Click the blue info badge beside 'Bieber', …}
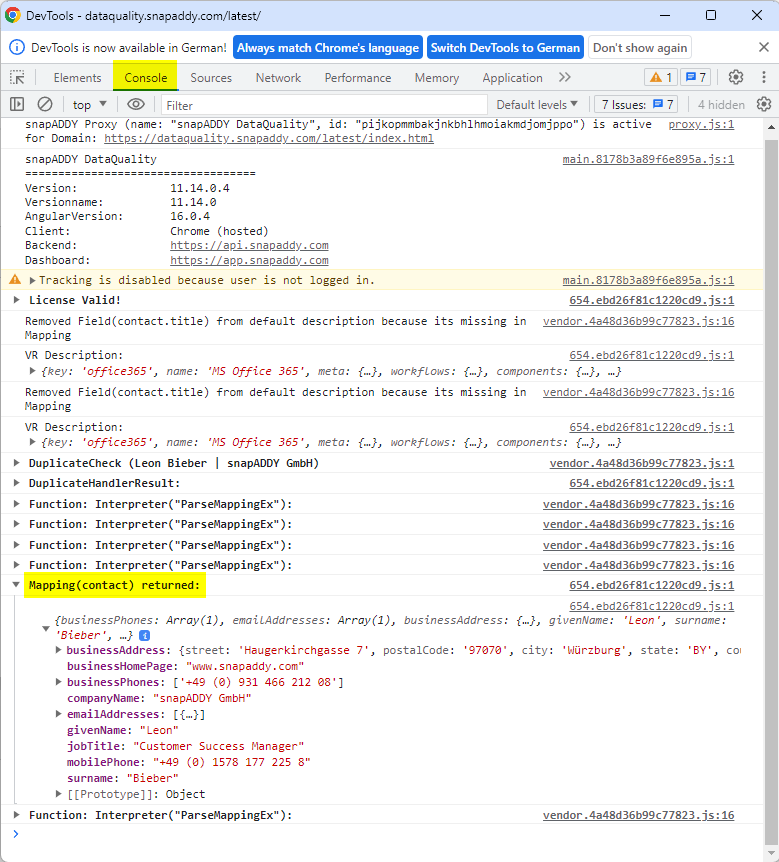Screen dimensions: 779x862 [x=145, y=636]
